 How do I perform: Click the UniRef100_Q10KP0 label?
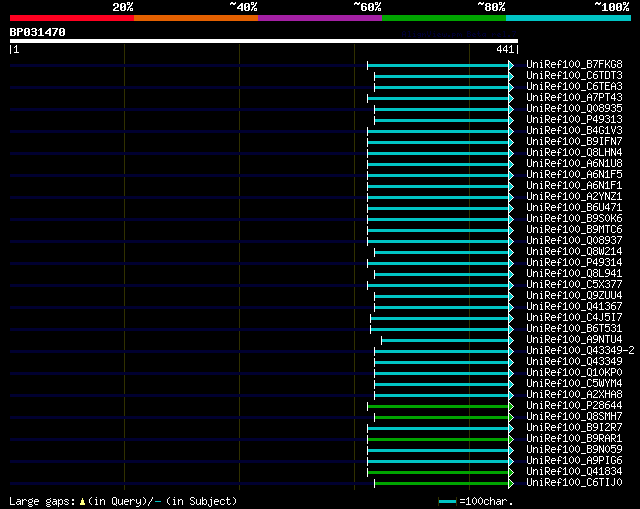coord(574,373)
